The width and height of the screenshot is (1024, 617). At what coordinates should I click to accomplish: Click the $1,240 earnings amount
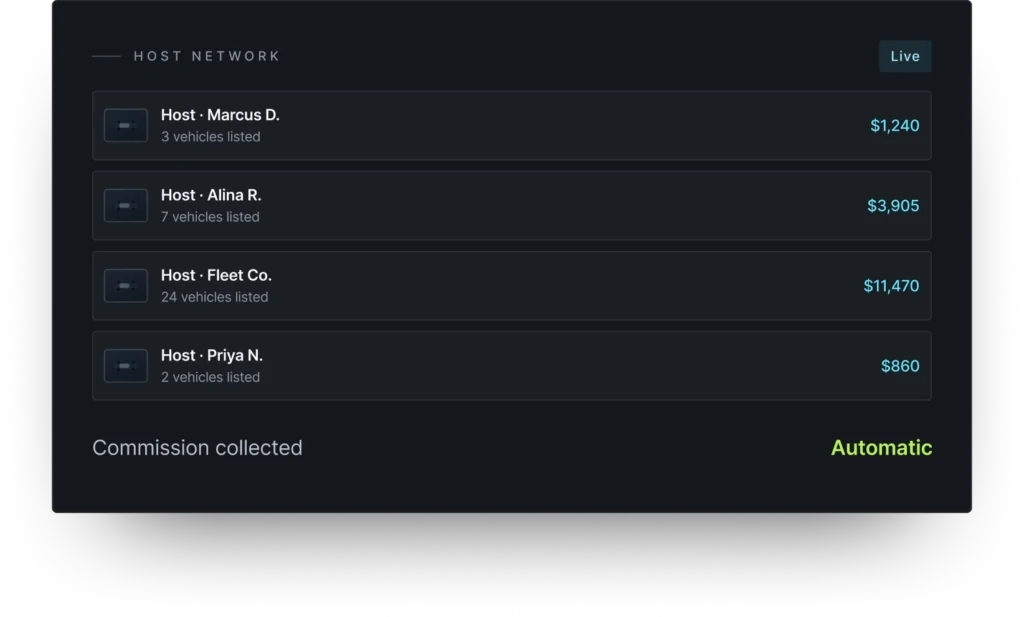894,125
